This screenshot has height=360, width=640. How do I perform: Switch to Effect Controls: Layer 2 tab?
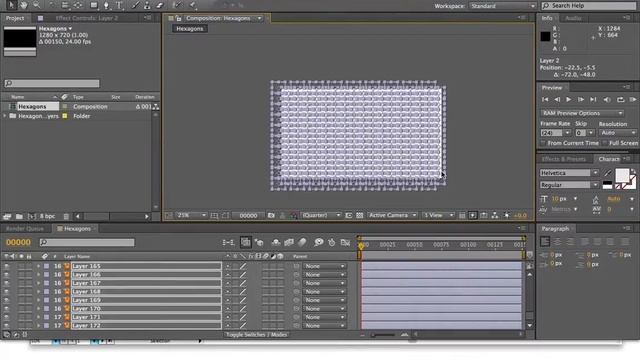point(87,18)
